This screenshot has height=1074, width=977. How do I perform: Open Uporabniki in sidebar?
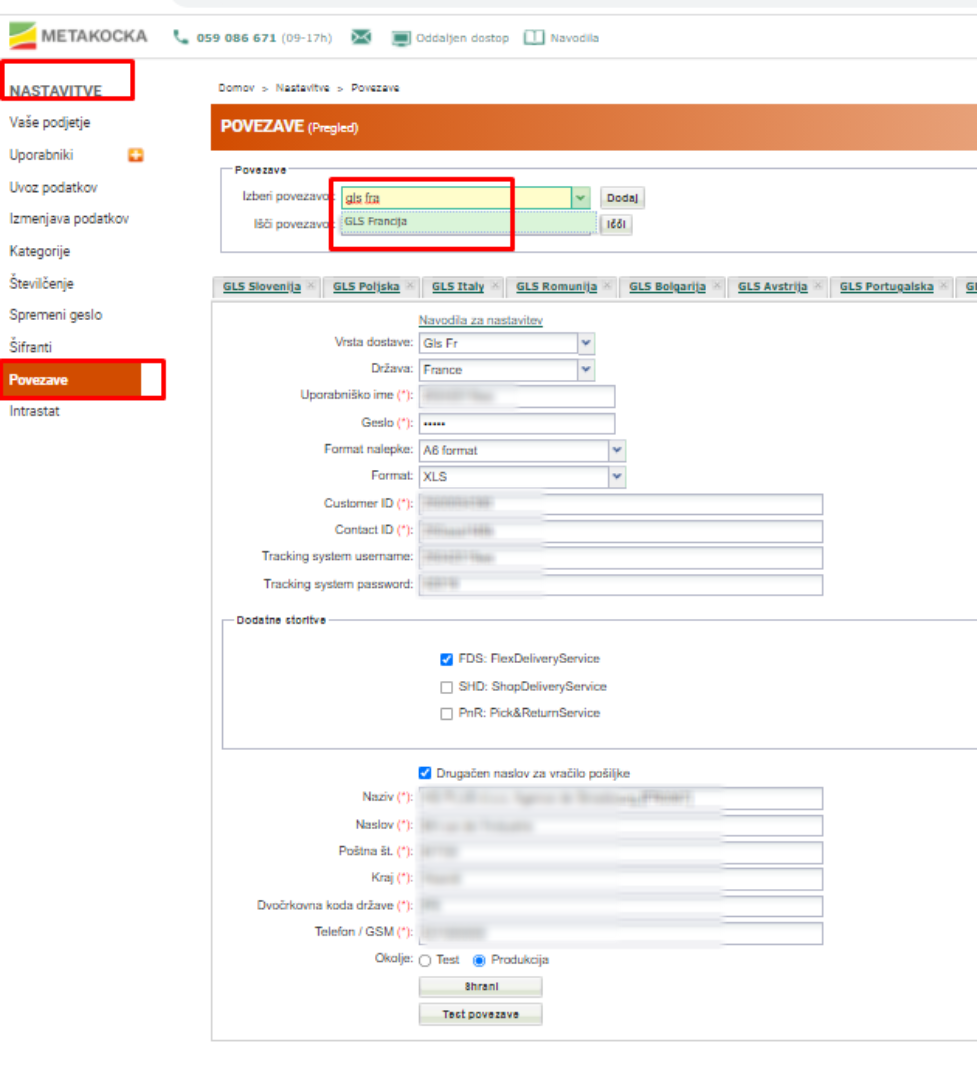[x=41, y=155]
